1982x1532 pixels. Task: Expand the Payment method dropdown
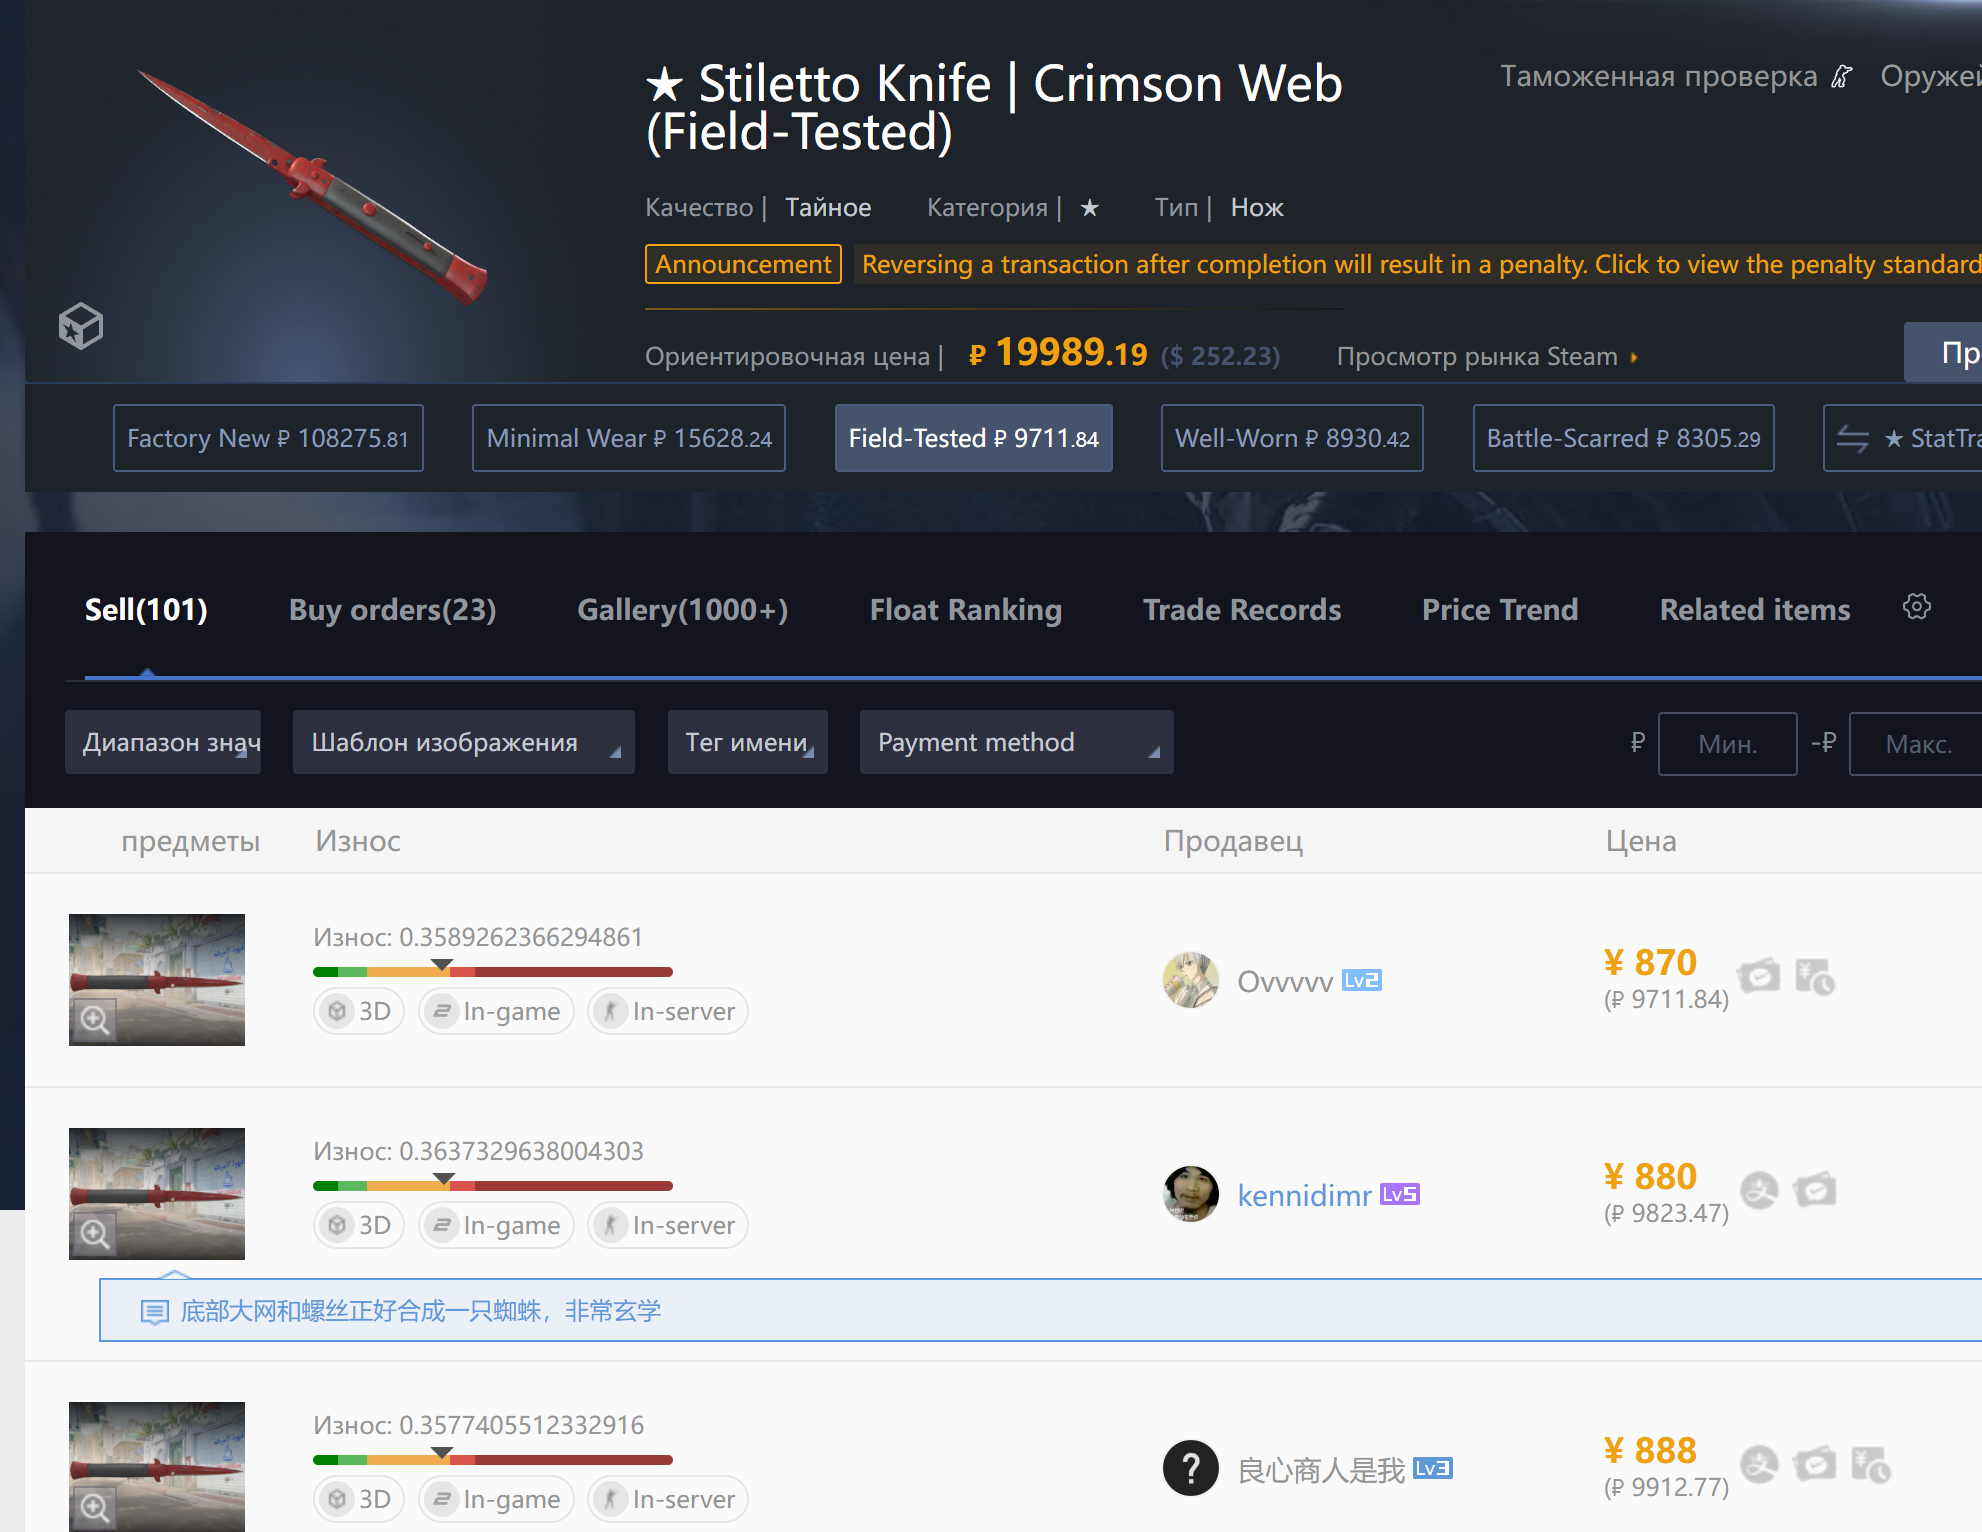click(1016, 742)
